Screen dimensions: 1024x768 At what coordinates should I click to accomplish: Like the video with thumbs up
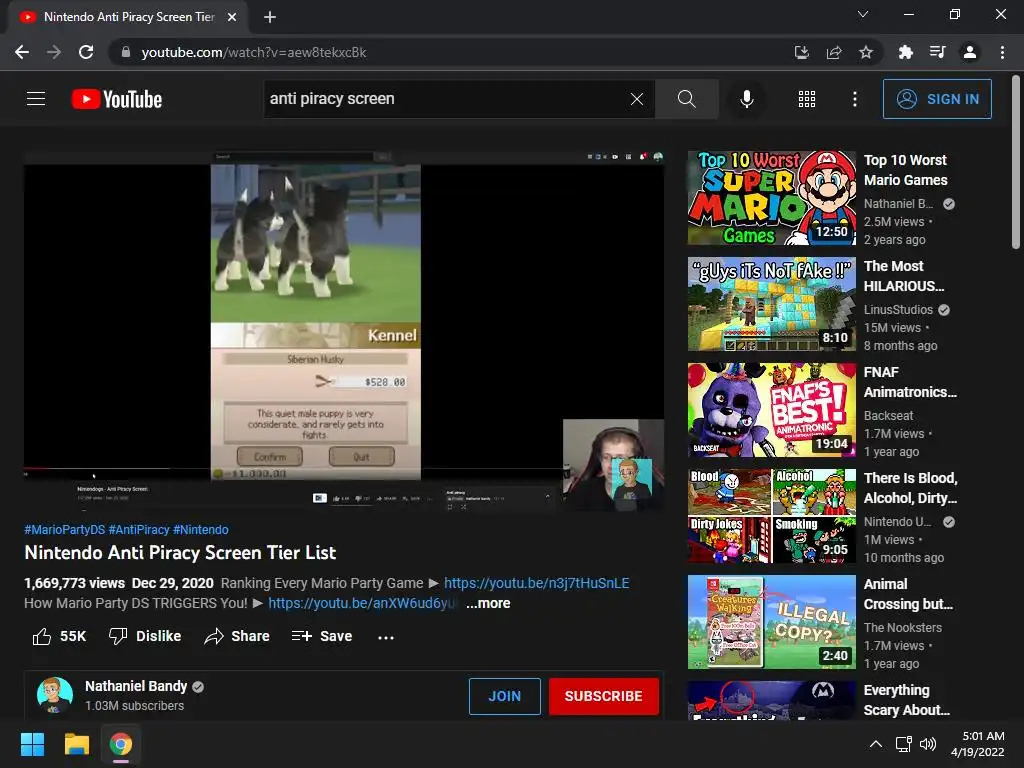pos(59,636)
